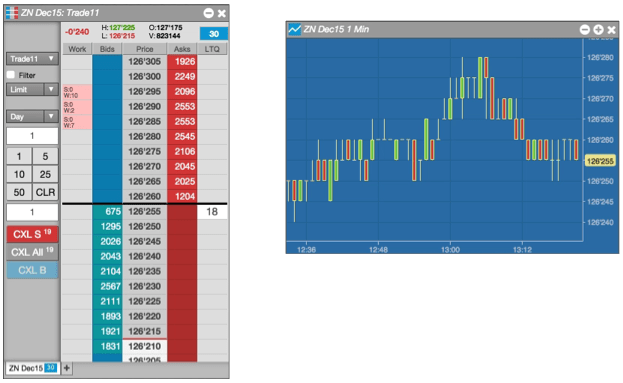Close the Trade11 ladder widget

coord(222,13)
